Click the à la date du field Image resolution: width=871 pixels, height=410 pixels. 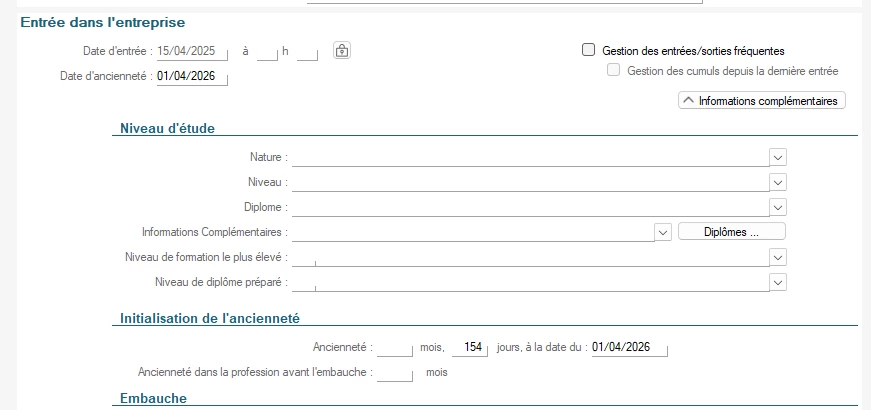point(630,348)
